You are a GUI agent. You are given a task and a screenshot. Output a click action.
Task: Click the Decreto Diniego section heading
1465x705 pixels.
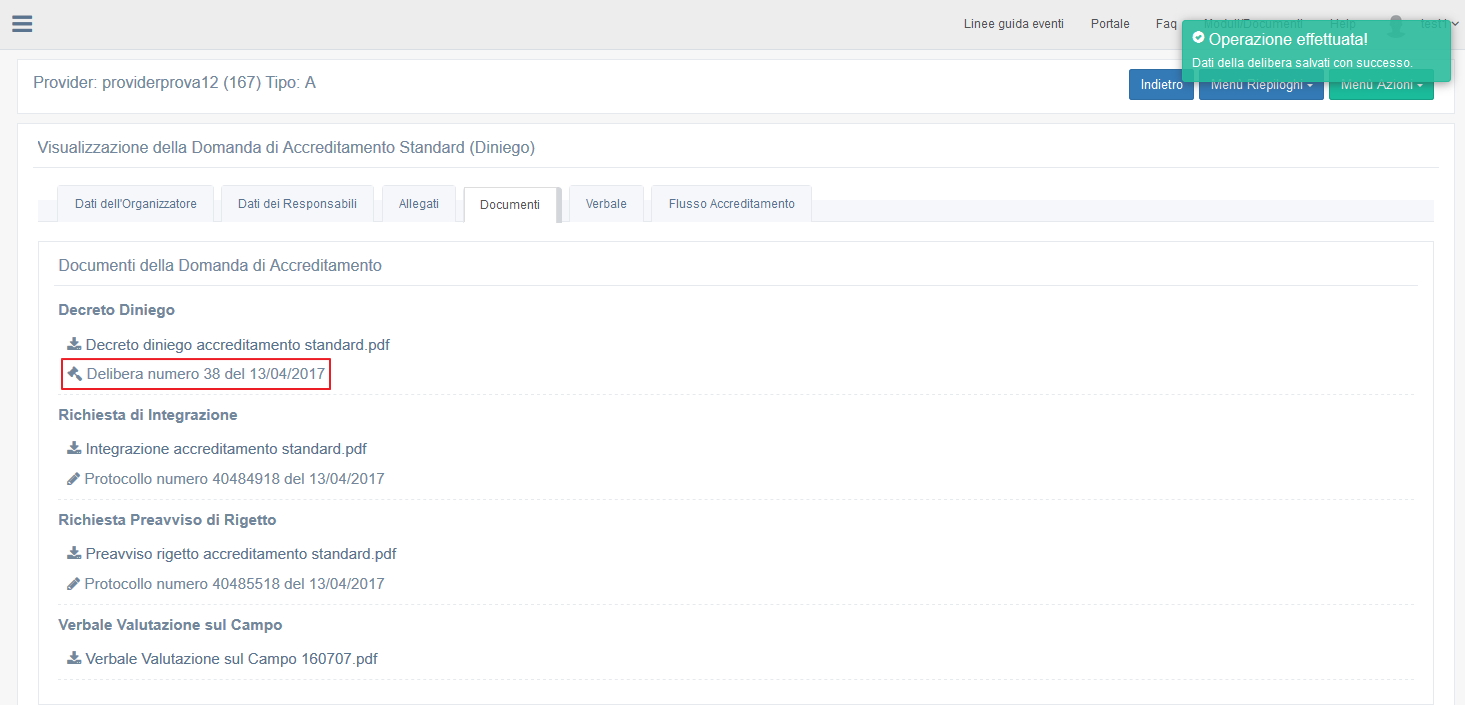117,310
